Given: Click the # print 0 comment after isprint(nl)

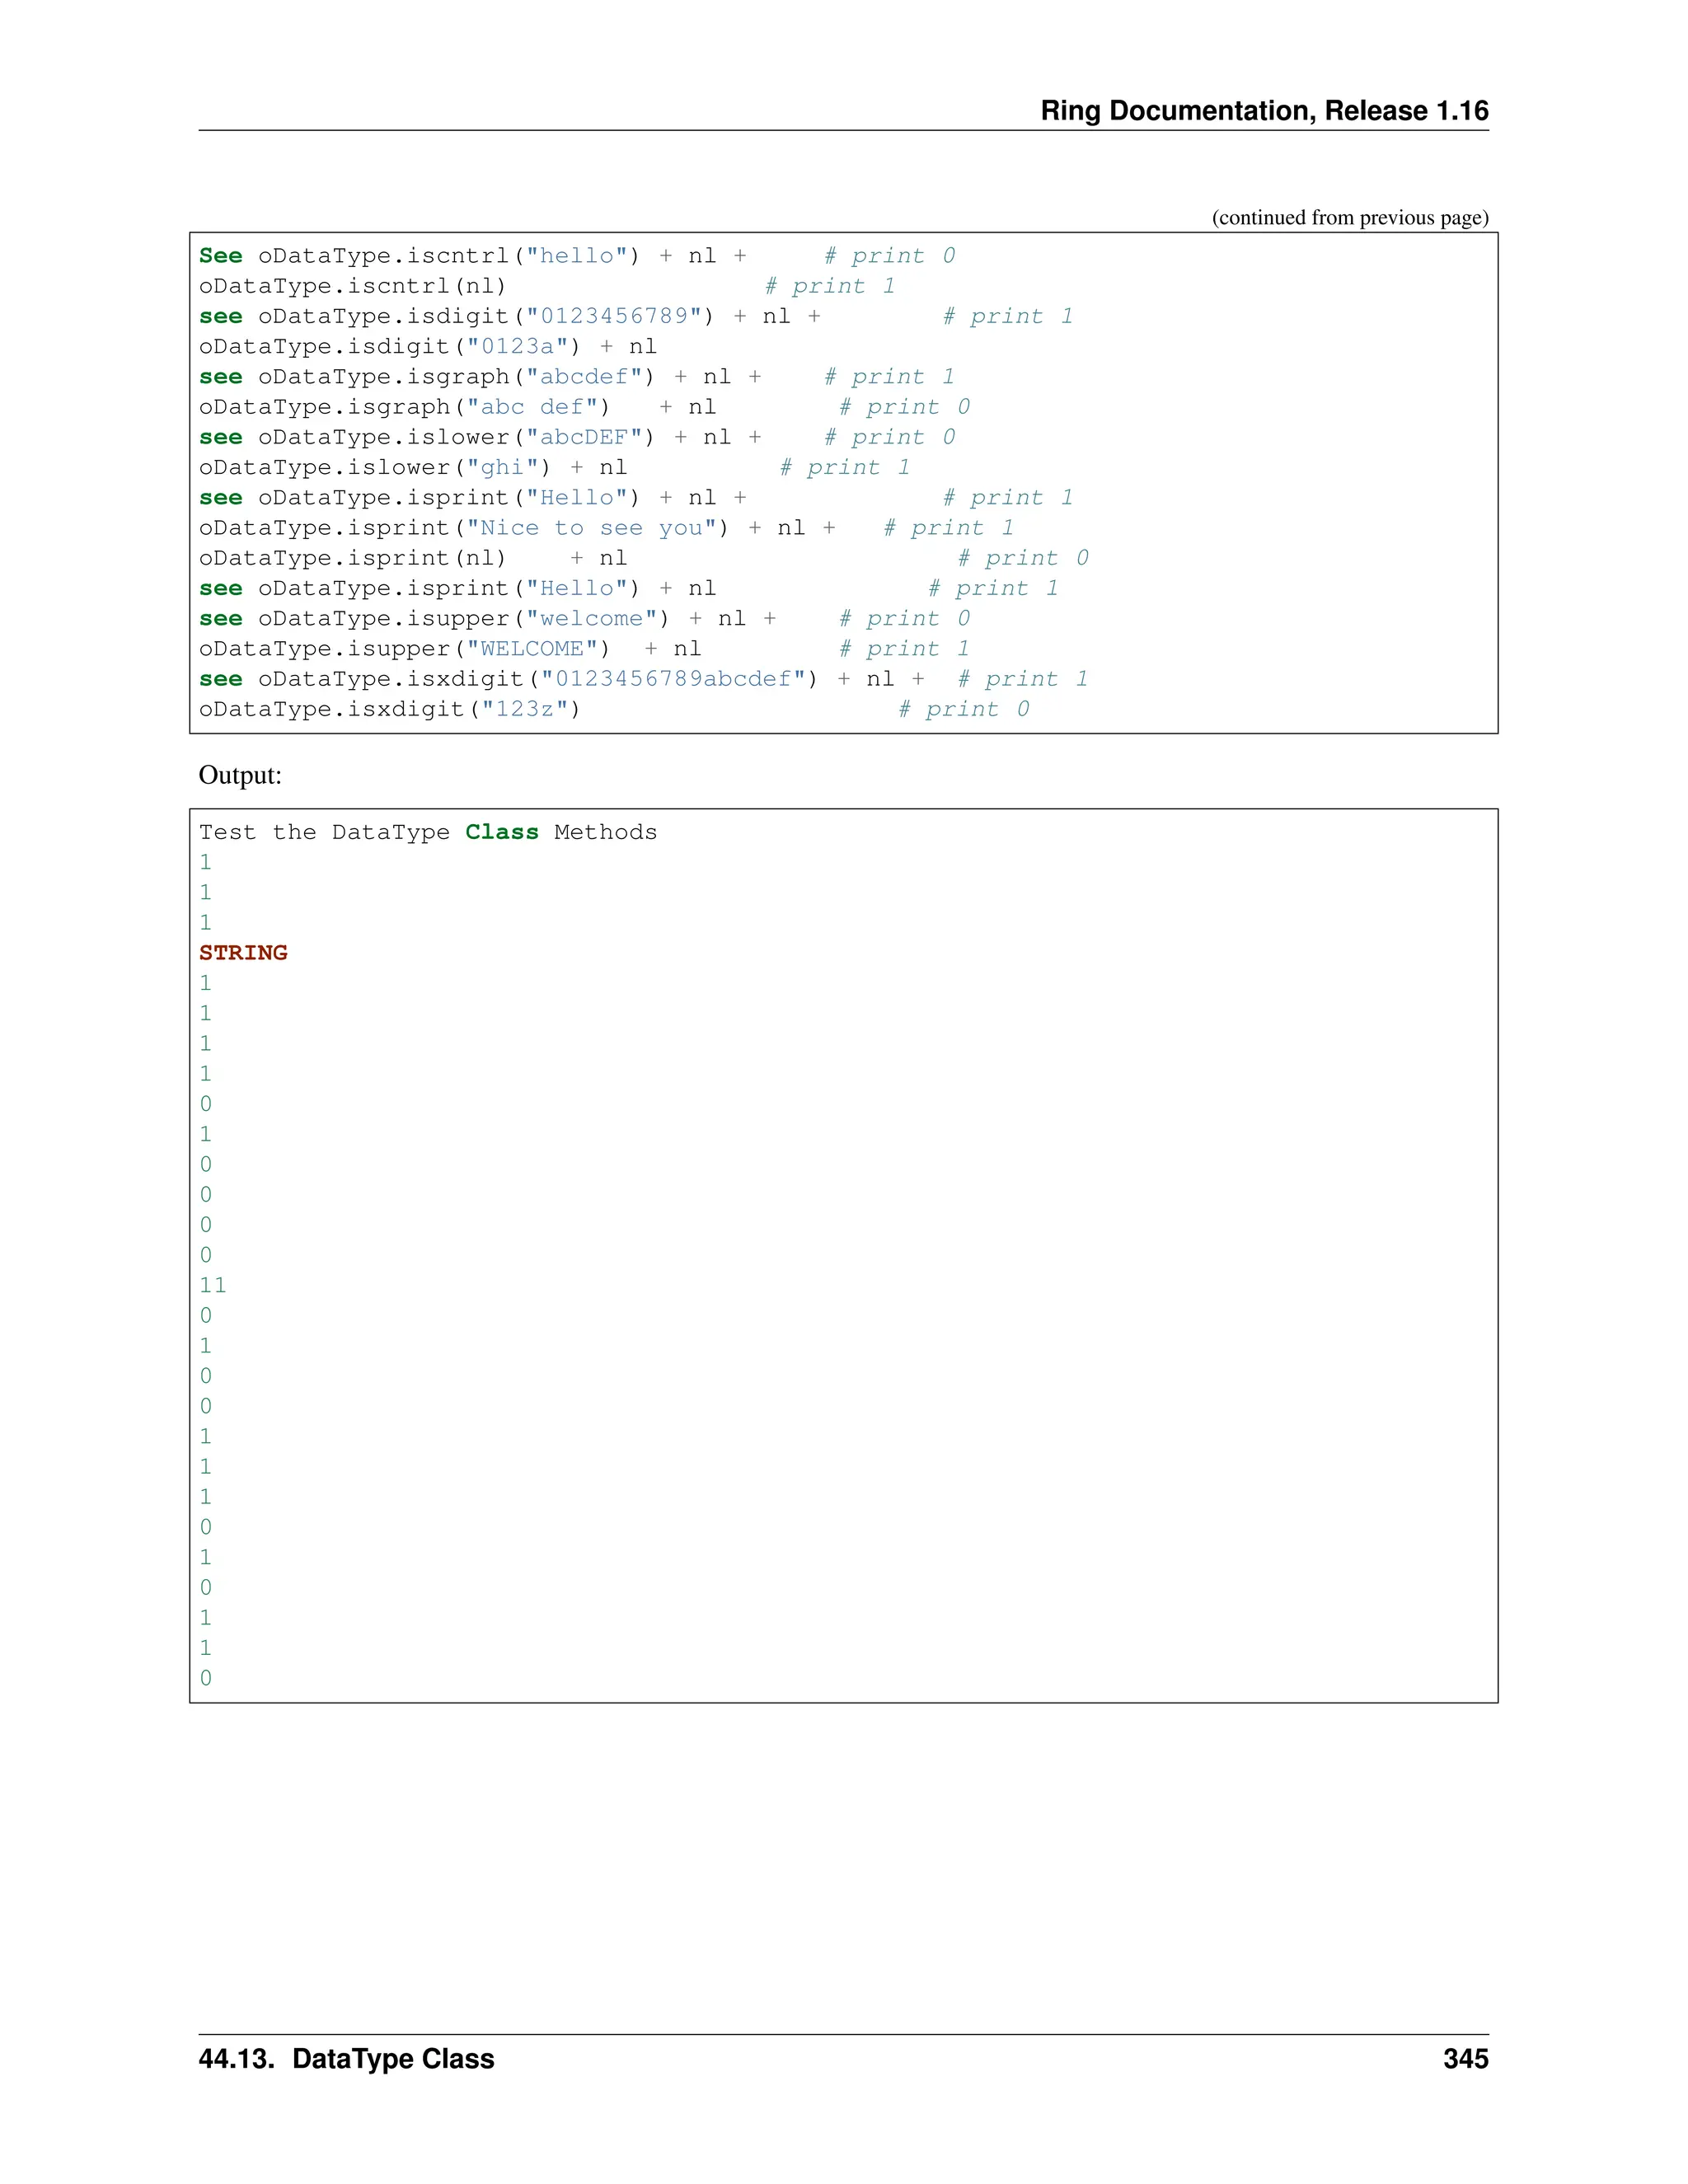Looking at the screenshot, I should tap(1022, 558).
